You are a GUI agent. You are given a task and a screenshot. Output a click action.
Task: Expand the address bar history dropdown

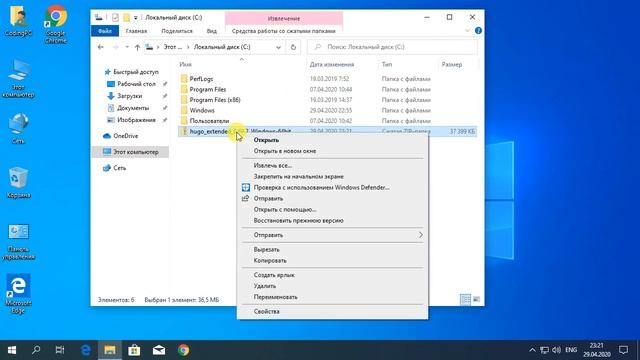[278, 47]
